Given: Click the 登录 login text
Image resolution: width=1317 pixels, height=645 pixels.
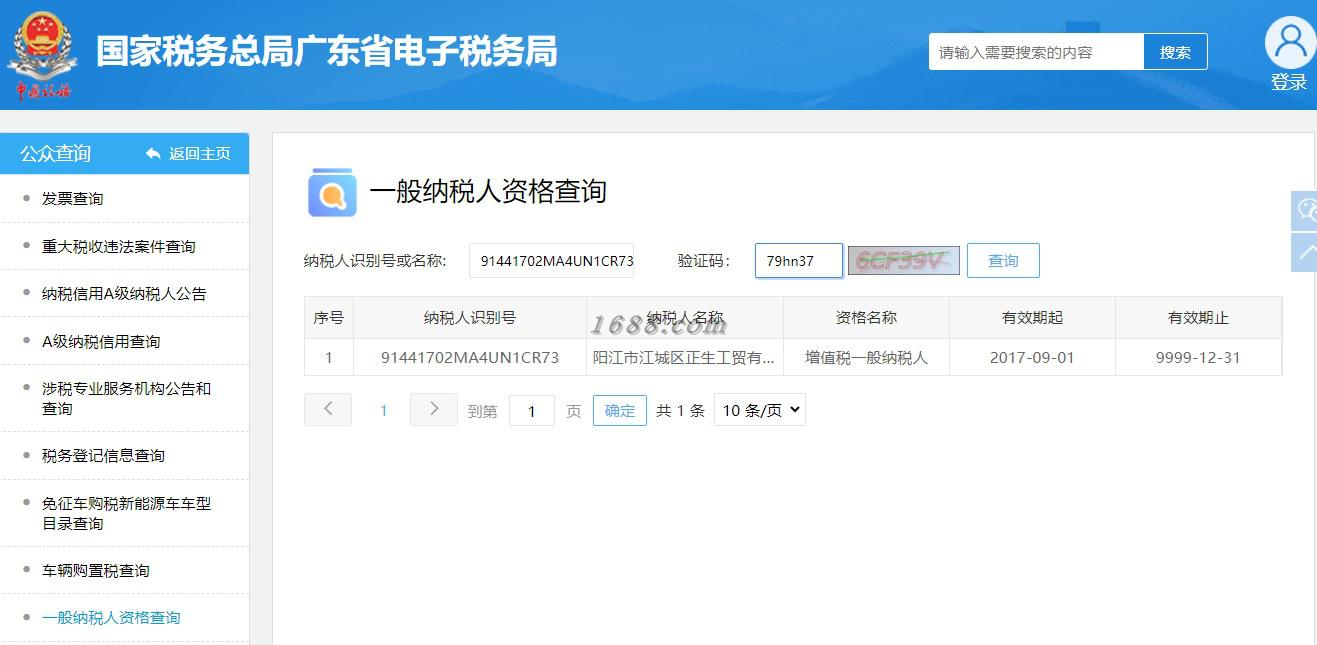Looking at the screenshot, I should 1289,83.
